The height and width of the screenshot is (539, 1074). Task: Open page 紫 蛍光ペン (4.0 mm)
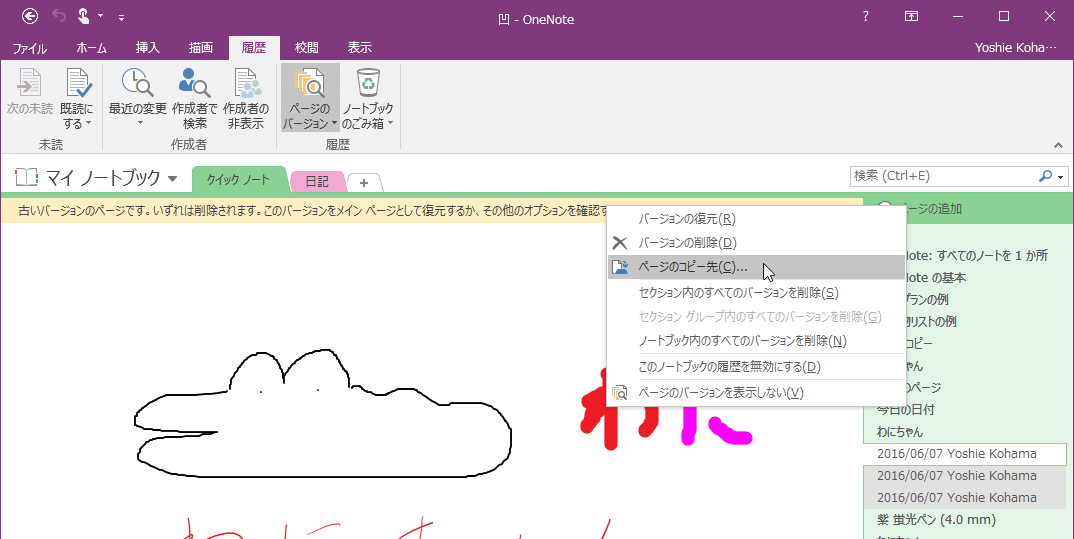(965, 519)
